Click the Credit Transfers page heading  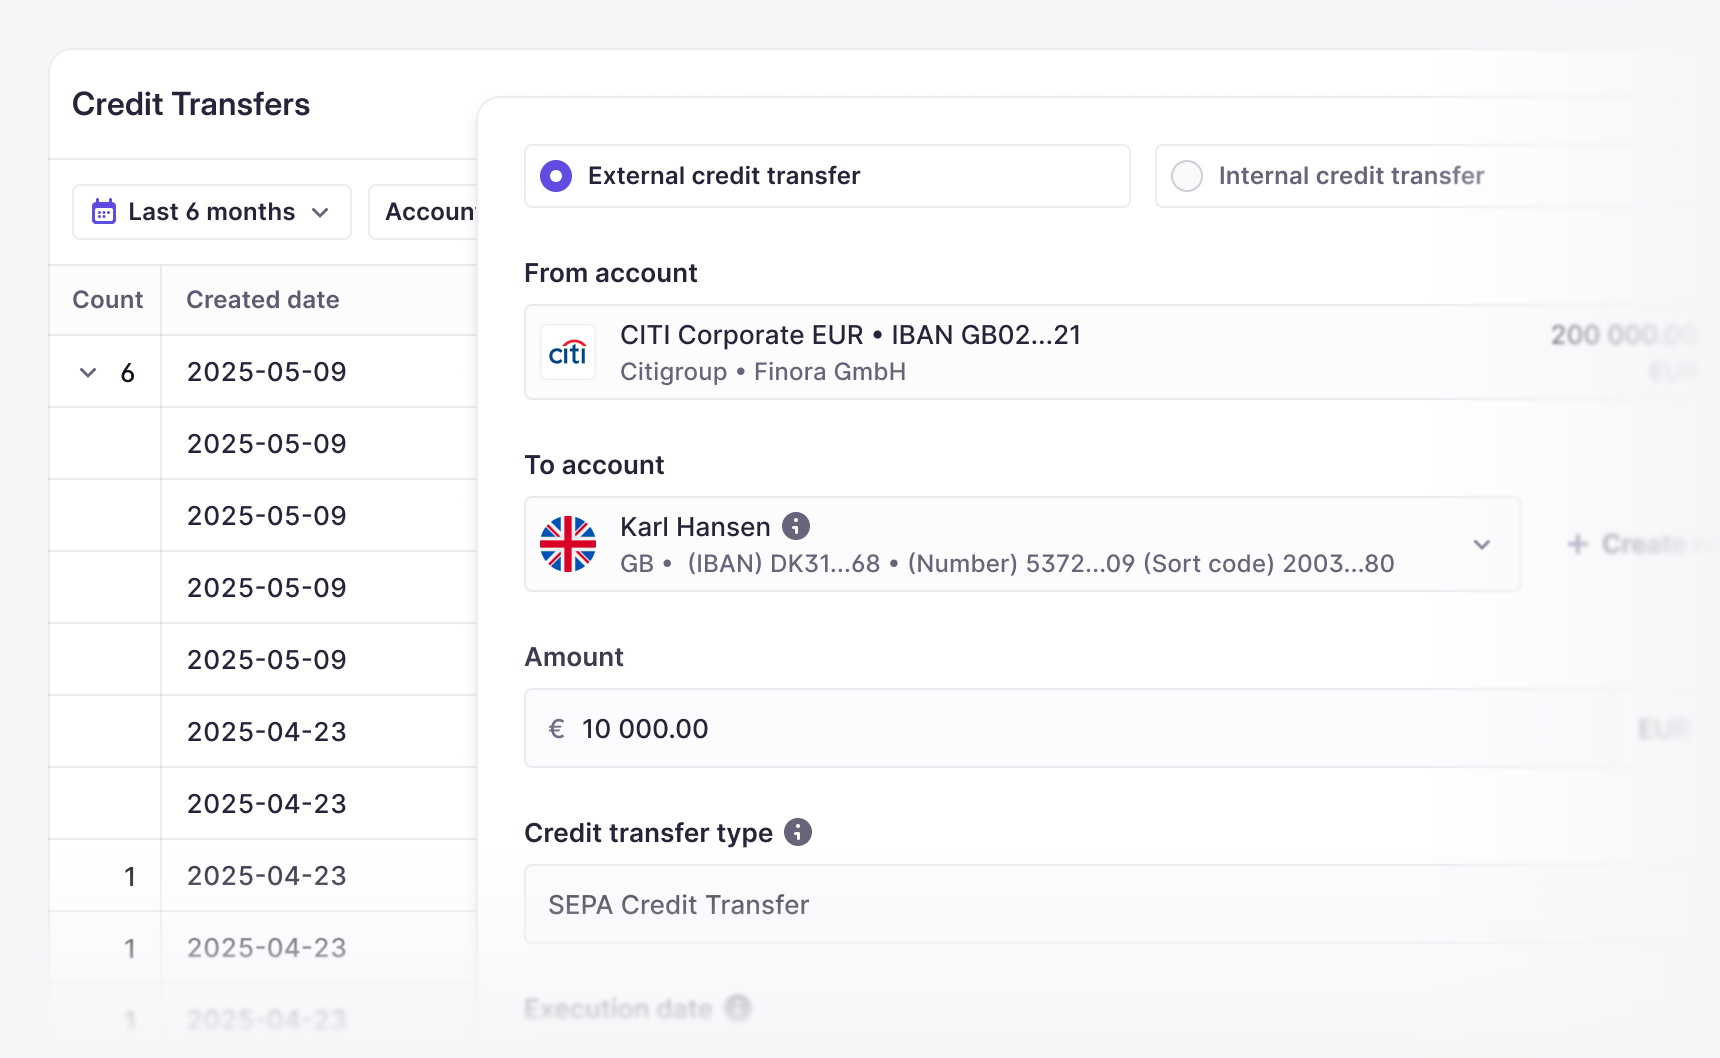(191, 104)
